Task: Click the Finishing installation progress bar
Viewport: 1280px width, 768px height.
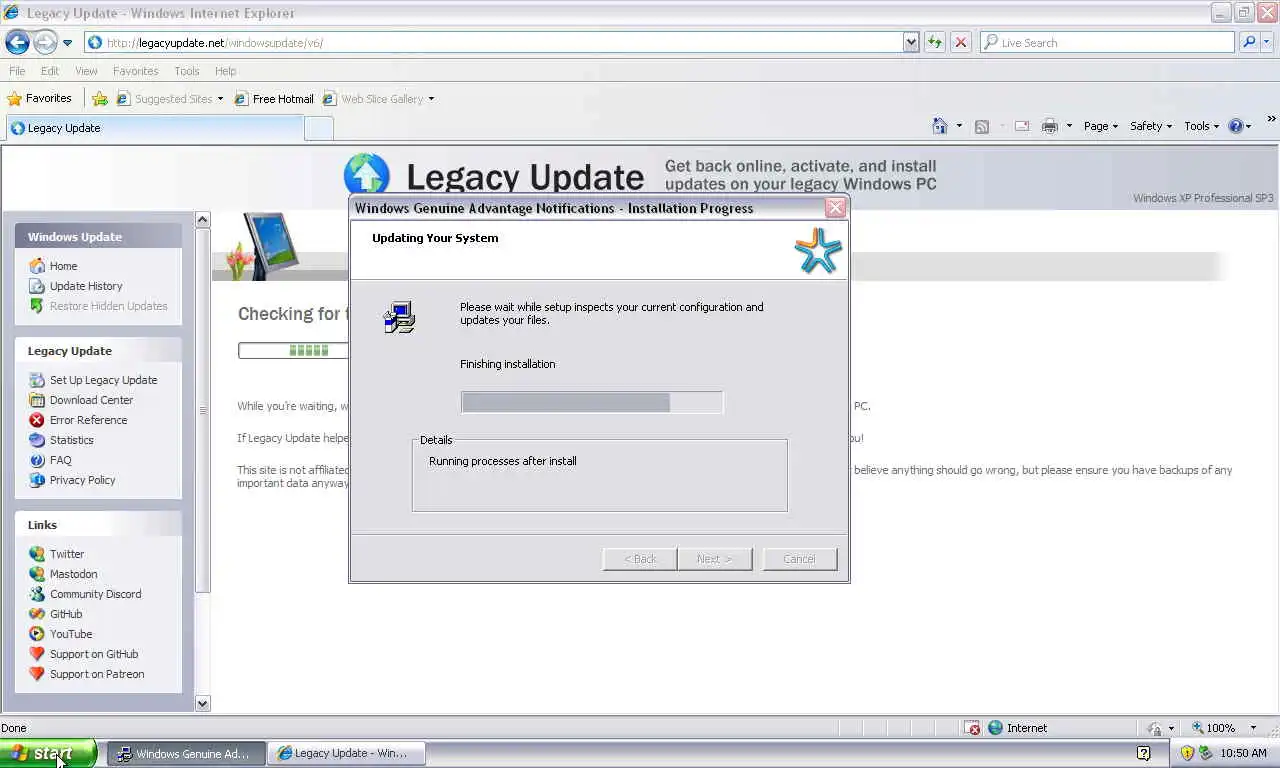Action: pyautogui.click(x=592, y=402)
